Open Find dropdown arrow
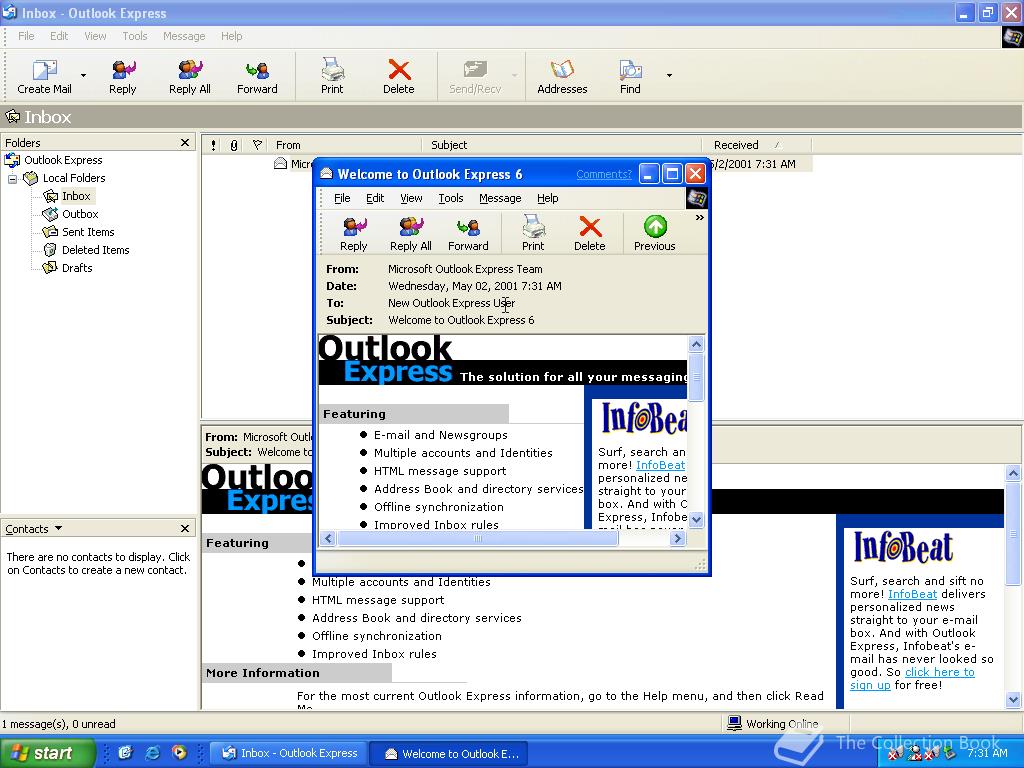The width and height of the screenshot is (1024, 768). tap(669, 76)
